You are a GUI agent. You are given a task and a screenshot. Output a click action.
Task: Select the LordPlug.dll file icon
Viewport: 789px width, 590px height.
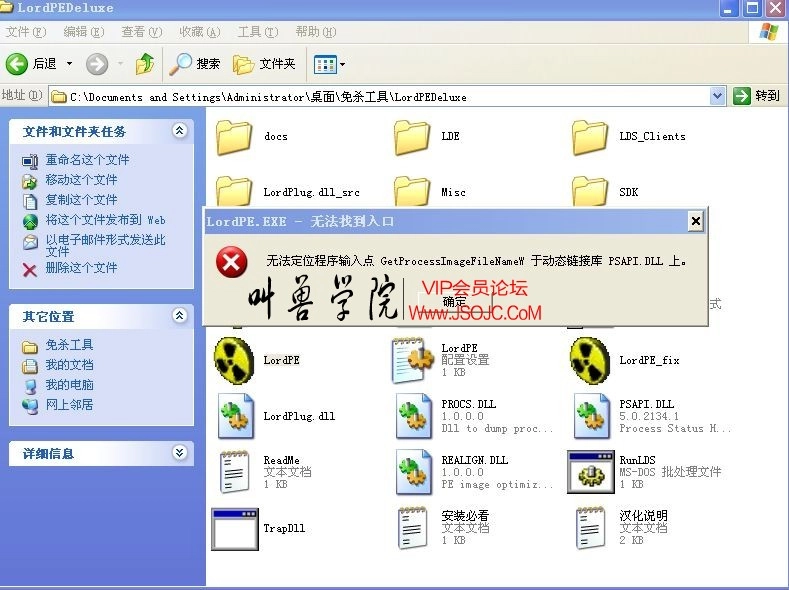point(235,416)
